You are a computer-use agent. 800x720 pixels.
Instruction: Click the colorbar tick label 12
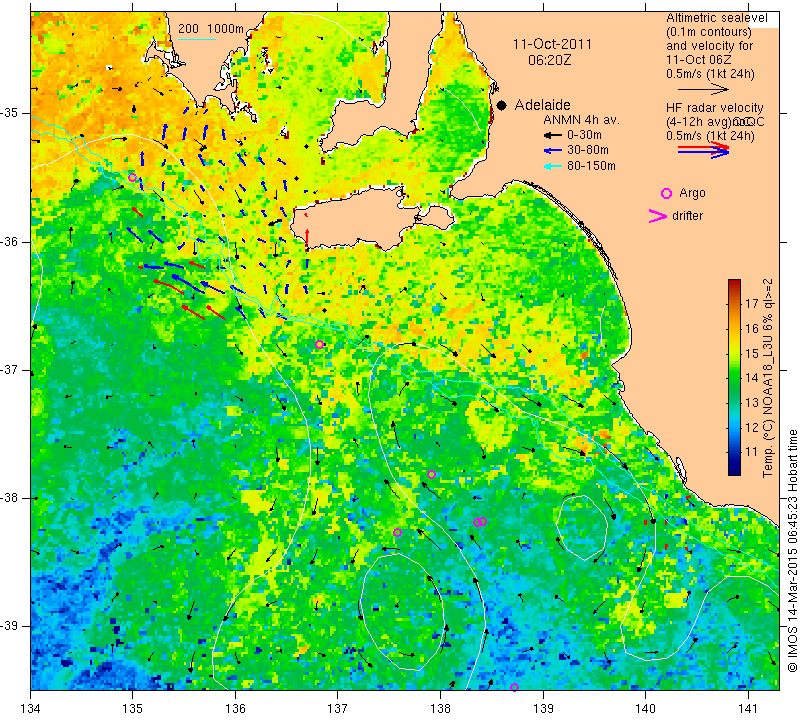pos(752,427)
